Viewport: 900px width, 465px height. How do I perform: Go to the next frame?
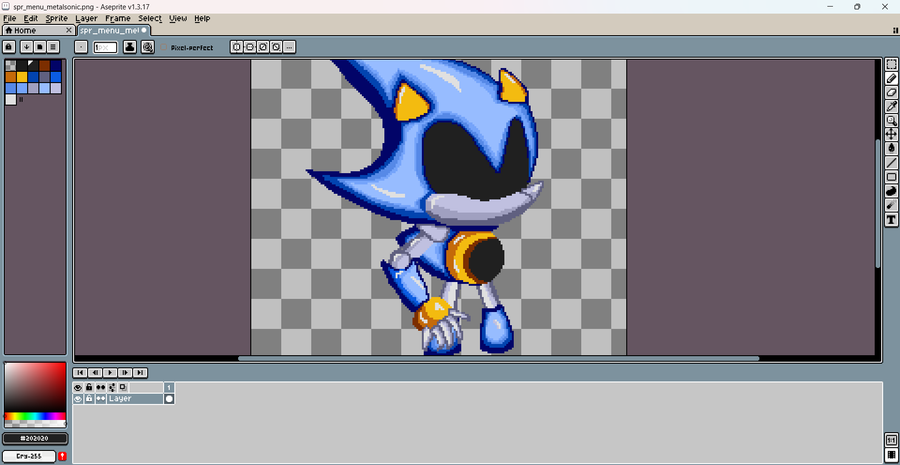pyautogui.click(x=125, y=373)
